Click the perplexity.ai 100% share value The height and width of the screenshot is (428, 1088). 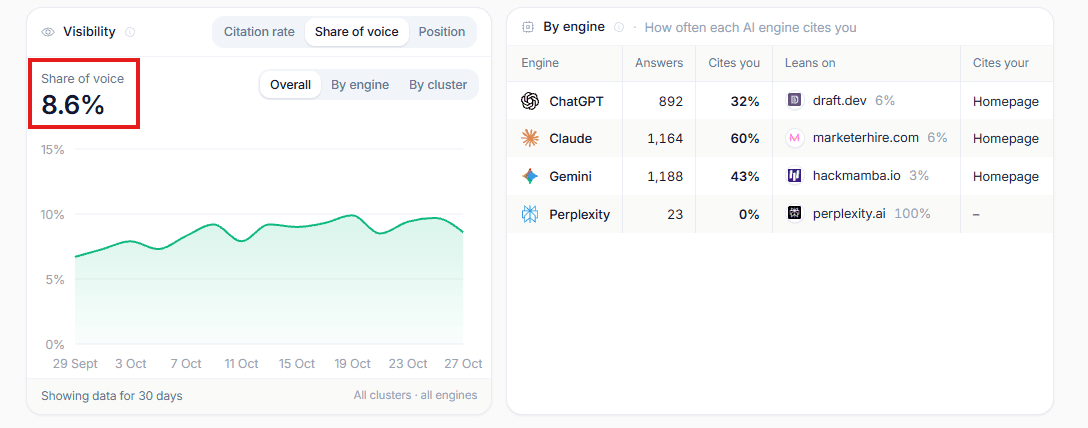[912, 214]
